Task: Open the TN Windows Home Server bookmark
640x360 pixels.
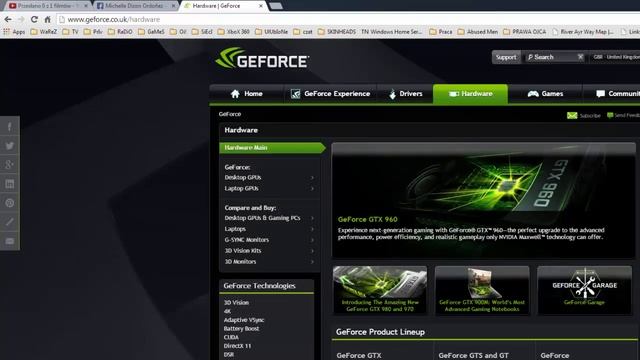Action: tap(391, 31)
